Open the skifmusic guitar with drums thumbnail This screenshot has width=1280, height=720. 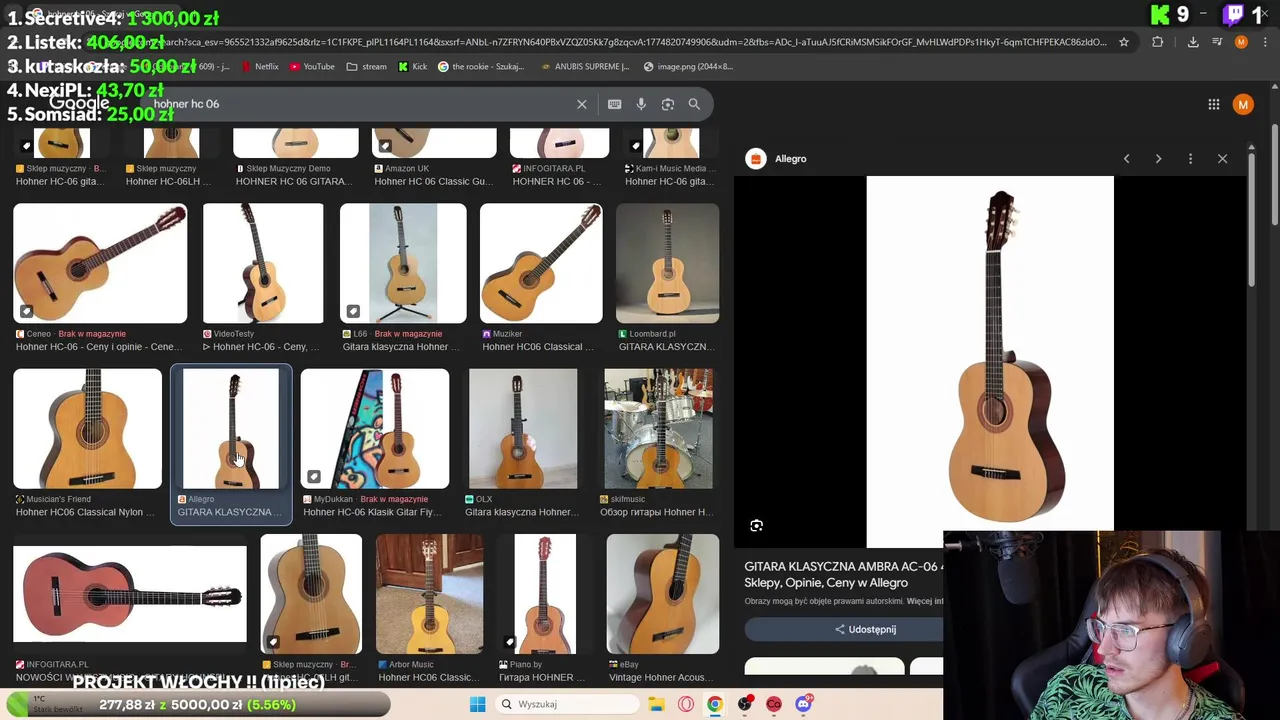tap(658, 429)
